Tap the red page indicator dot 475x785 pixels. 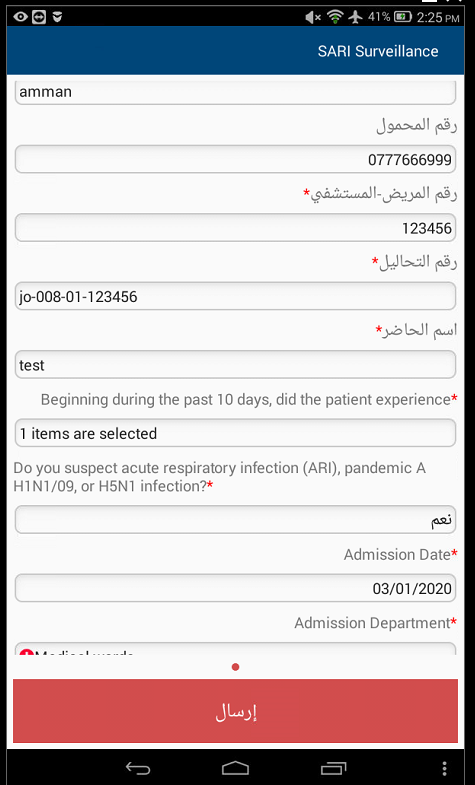coord(236,667)
